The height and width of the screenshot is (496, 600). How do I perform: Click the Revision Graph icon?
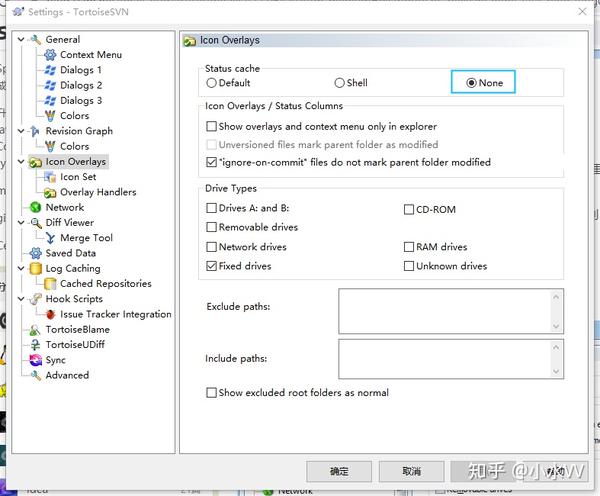[x=35, y=131]
